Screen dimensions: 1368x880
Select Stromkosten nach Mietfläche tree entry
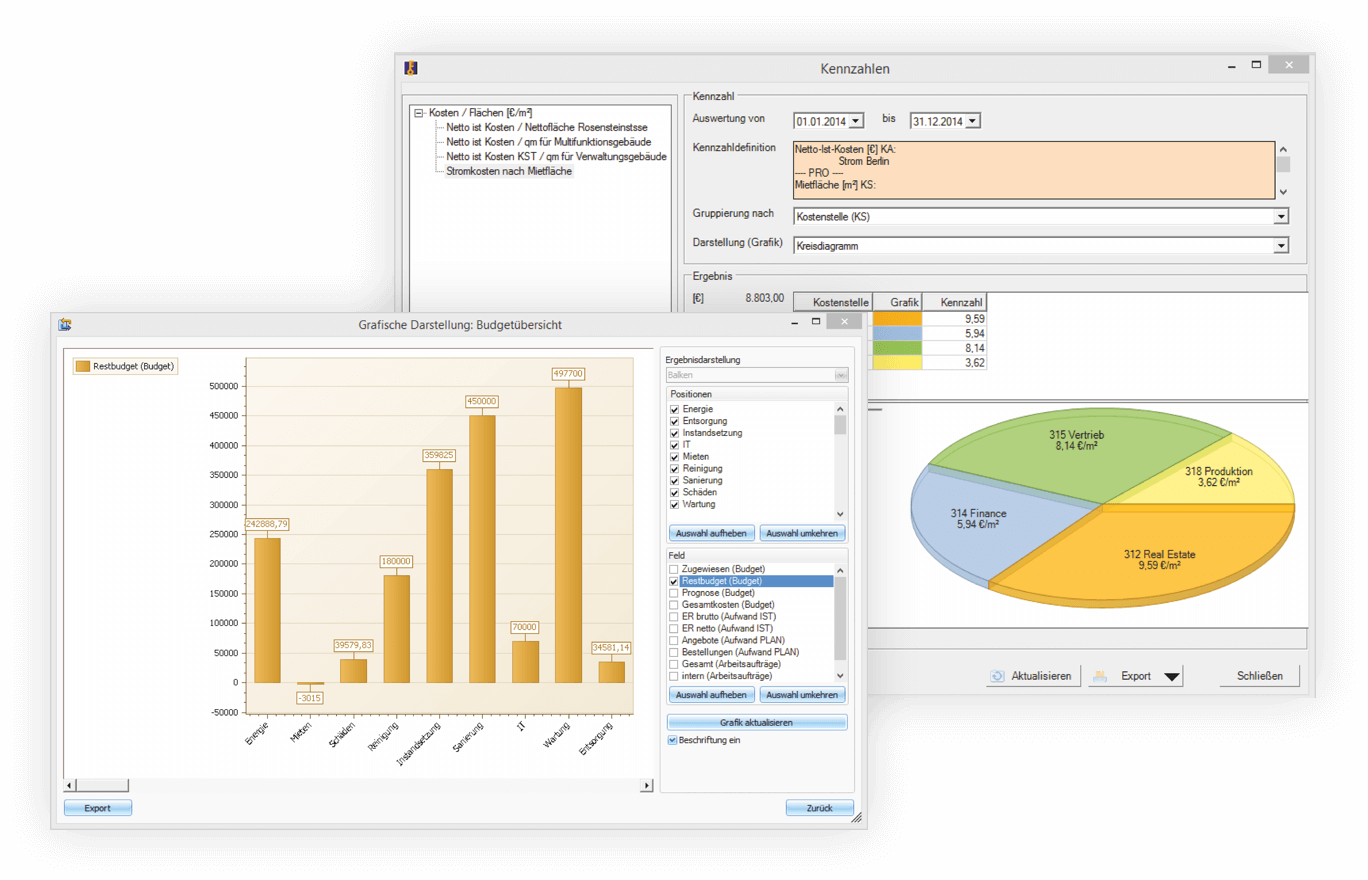click(x=509, y=171)
